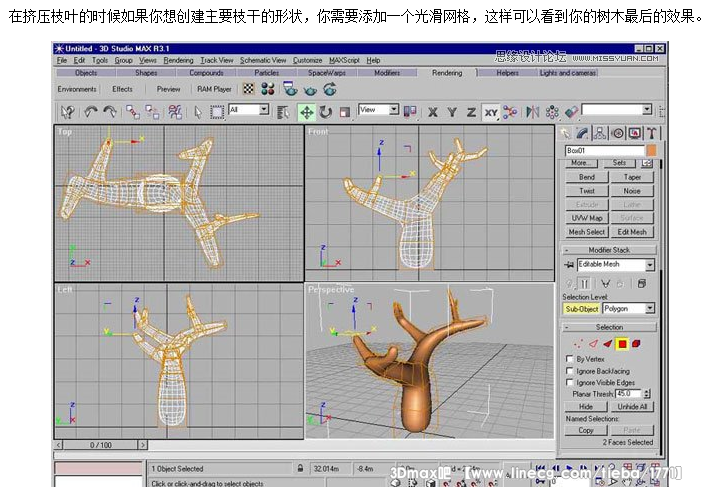Restrict transform to Y axis
The width and height of the screenshot is (711, 490).
(x=452, y=112)
